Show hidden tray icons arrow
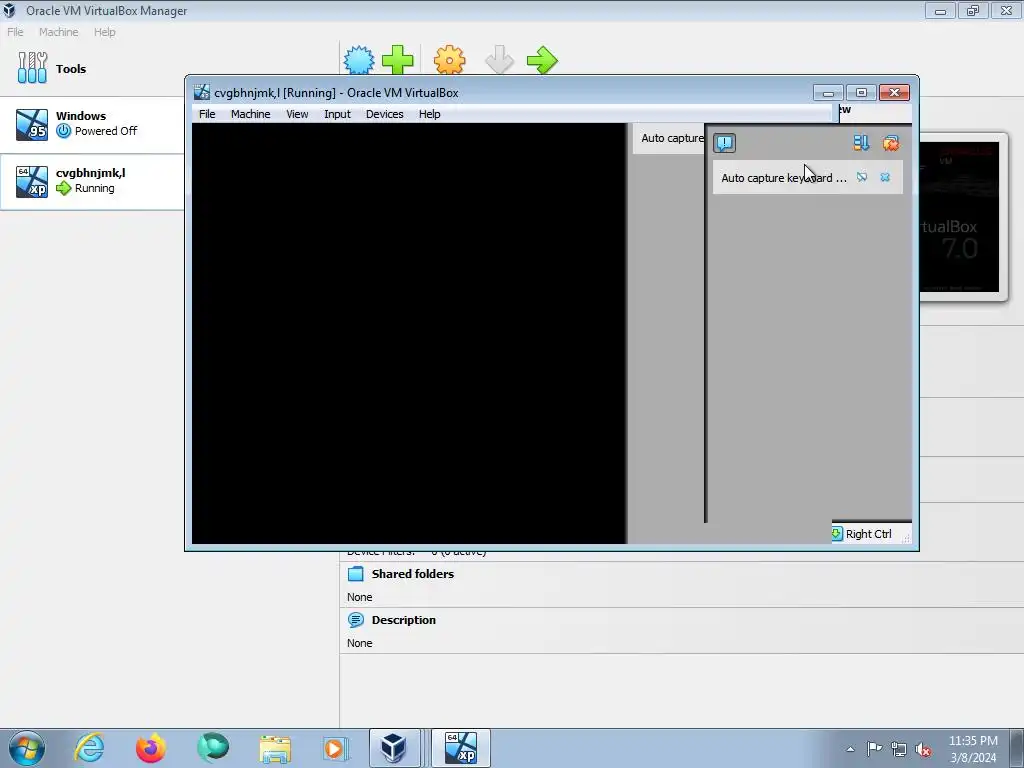1024x768 pixels. (850, 749)
